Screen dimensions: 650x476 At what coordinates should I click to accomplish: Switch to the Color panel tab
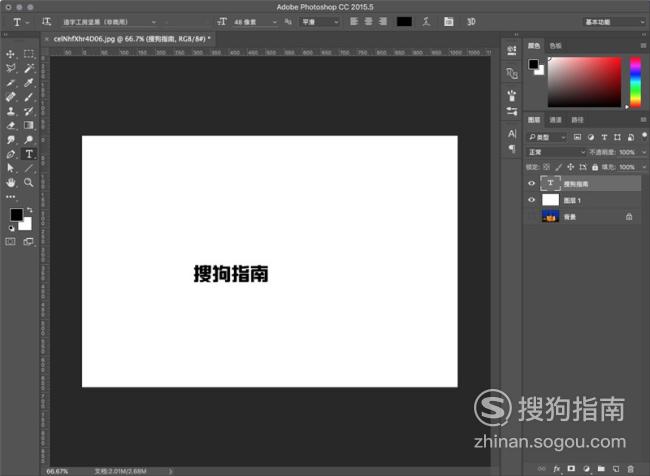[x=534, y=46]
